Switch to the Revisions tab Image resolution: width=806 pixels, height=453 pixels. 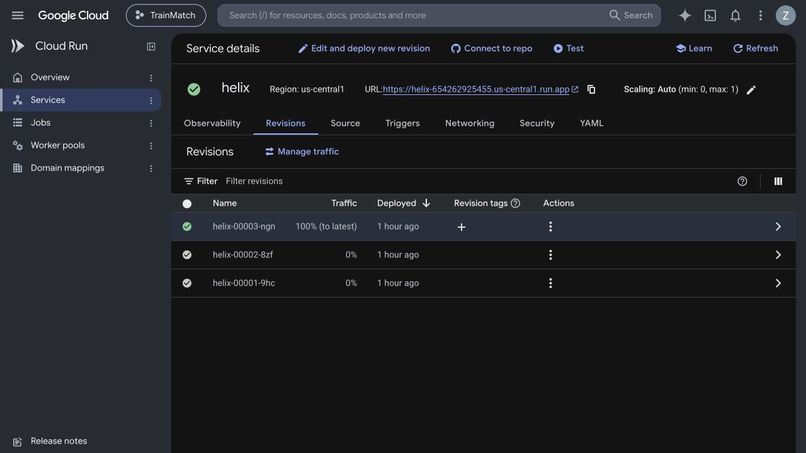pos(285,123)
